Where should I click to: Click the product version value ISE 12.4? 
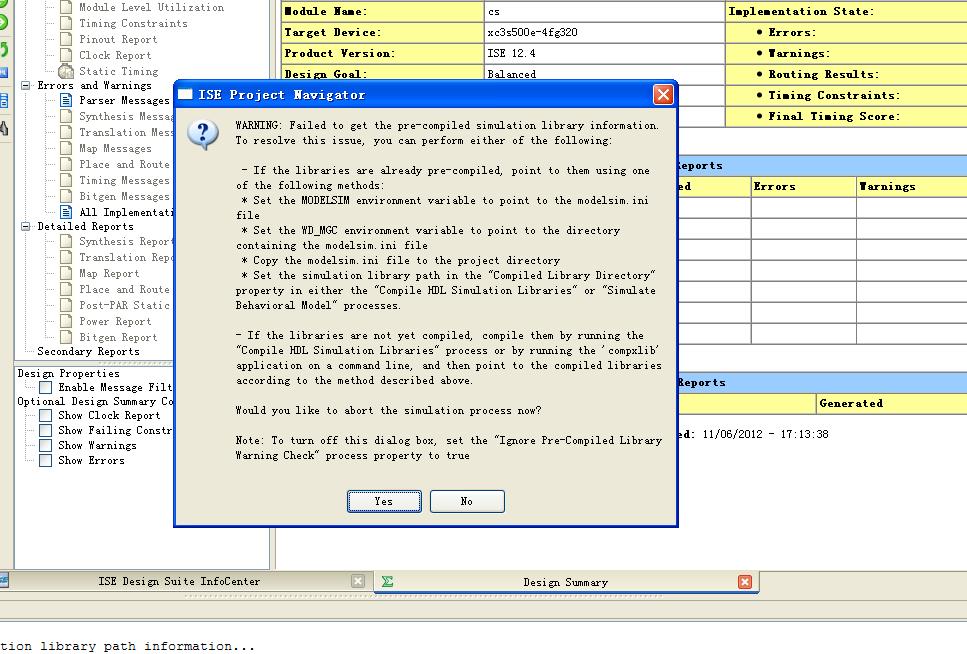pos(511,53)
